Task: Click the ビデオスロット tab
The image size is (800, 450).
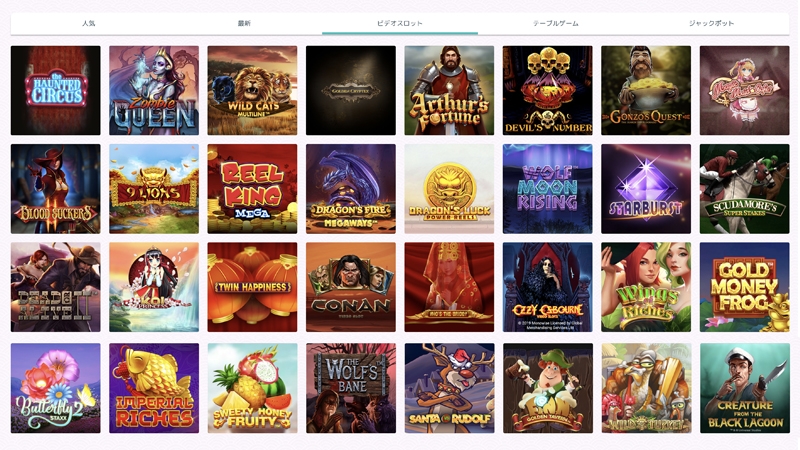Action: coord(400,23)
